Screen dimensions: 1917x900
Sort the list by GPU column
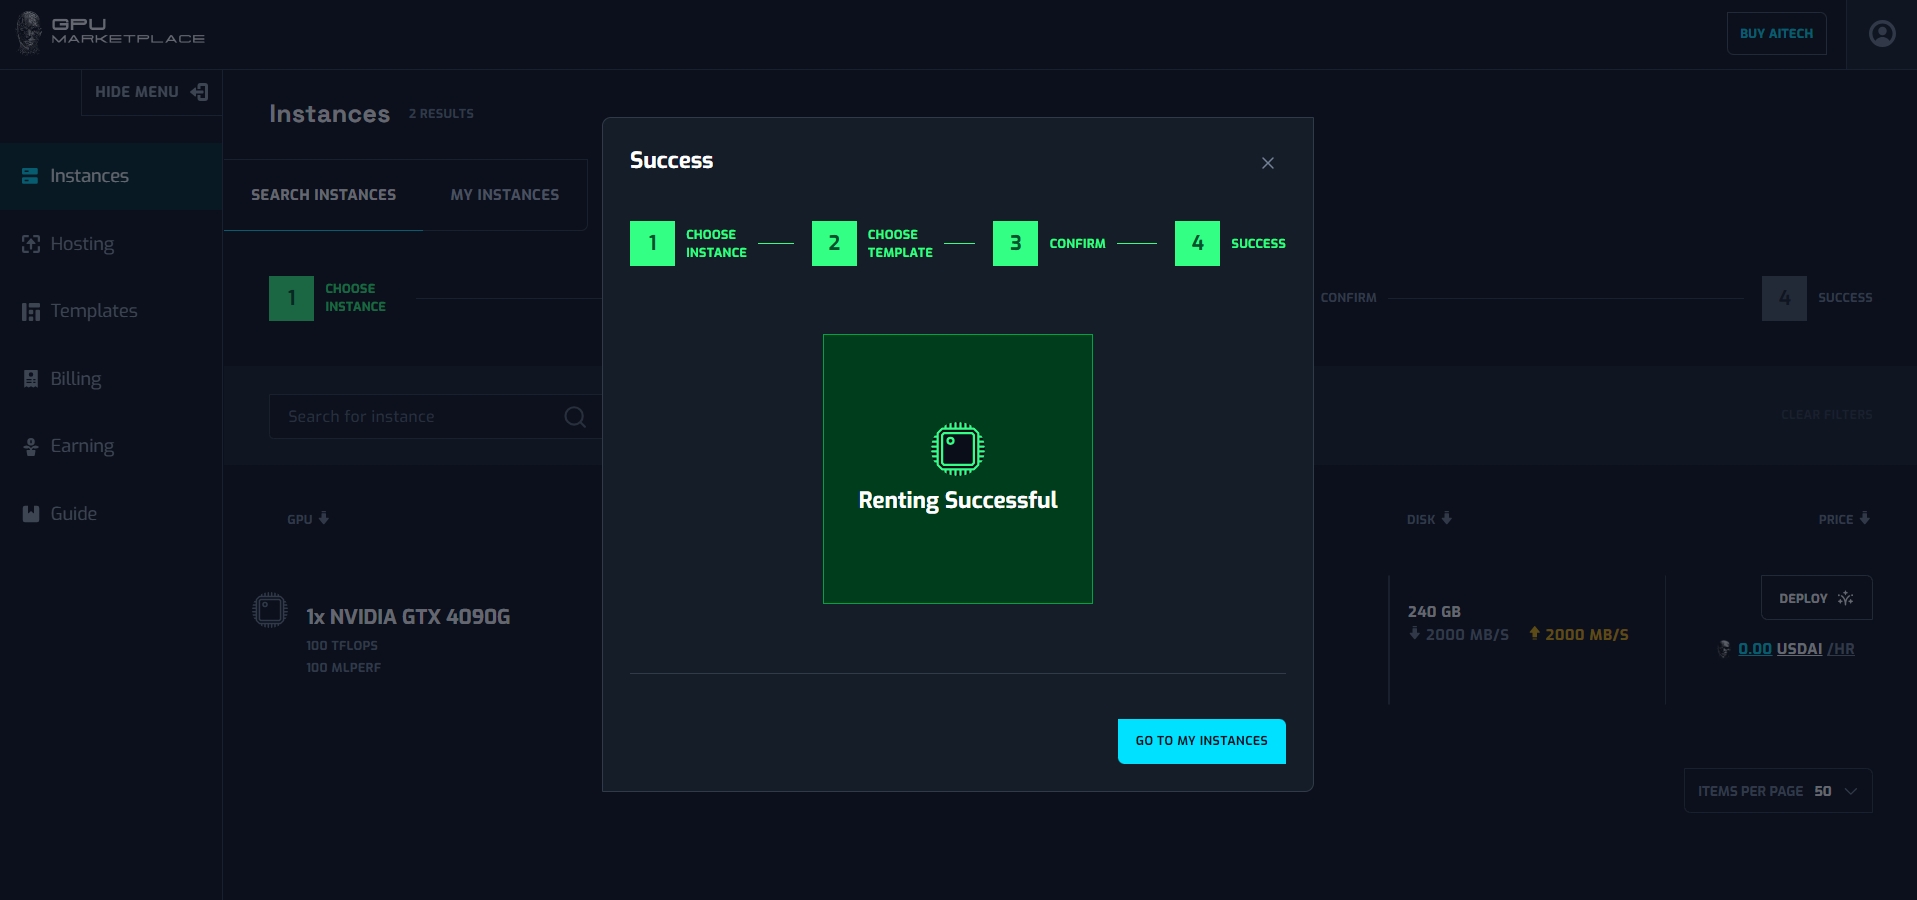click(307, 519)
